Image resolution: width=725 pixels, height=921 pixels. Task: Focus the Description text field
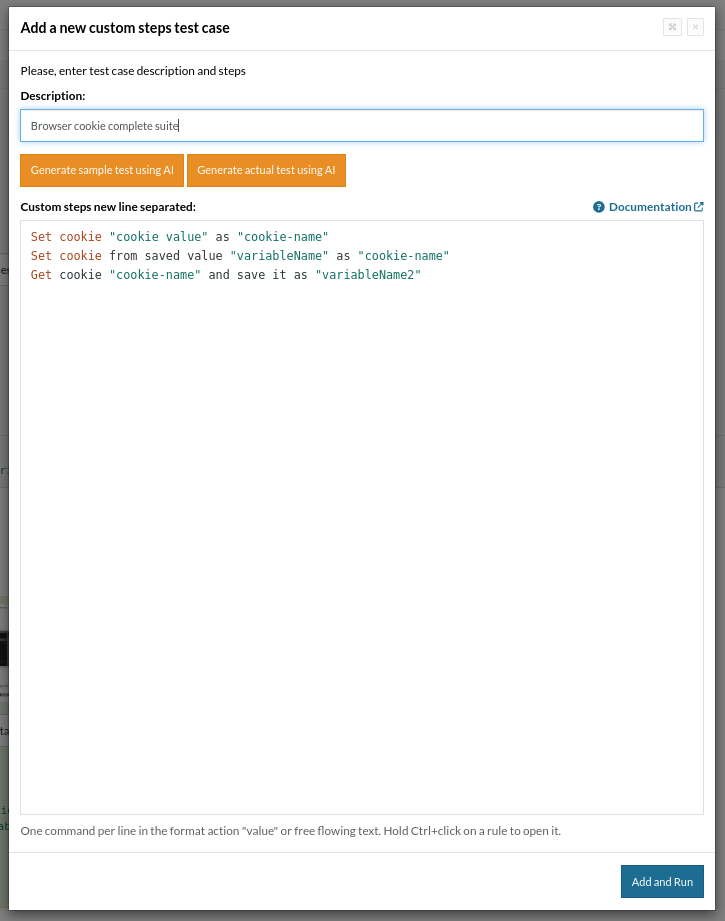pos(361,126)
